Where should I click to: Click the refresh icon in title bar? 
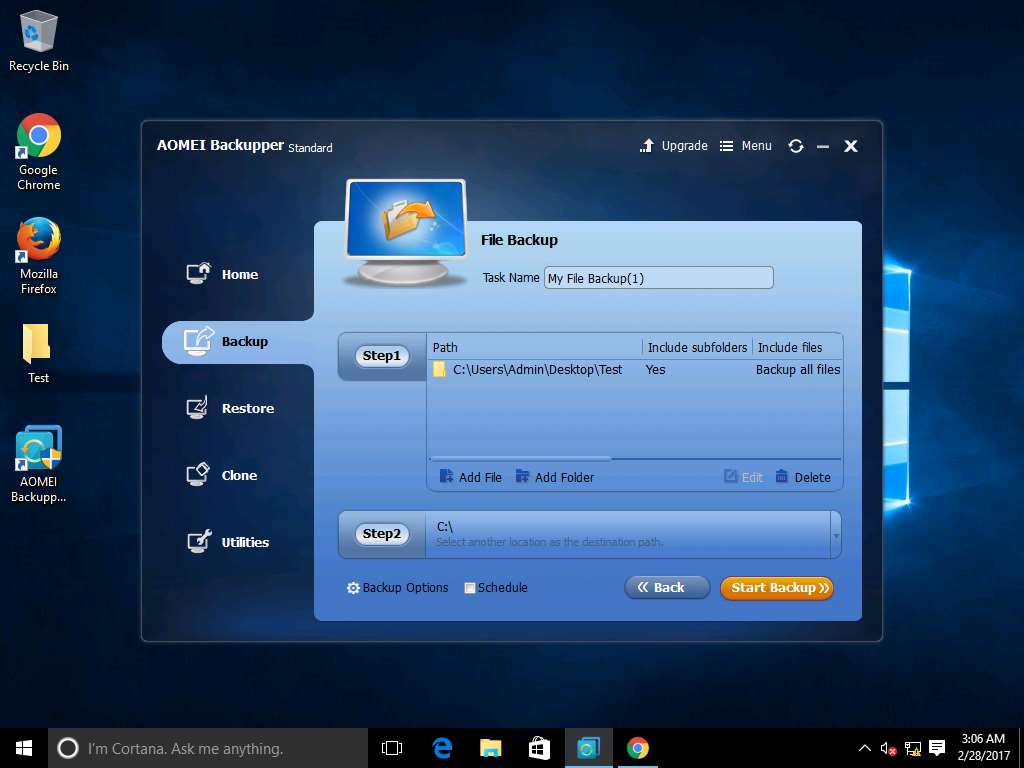pos(795,146)
